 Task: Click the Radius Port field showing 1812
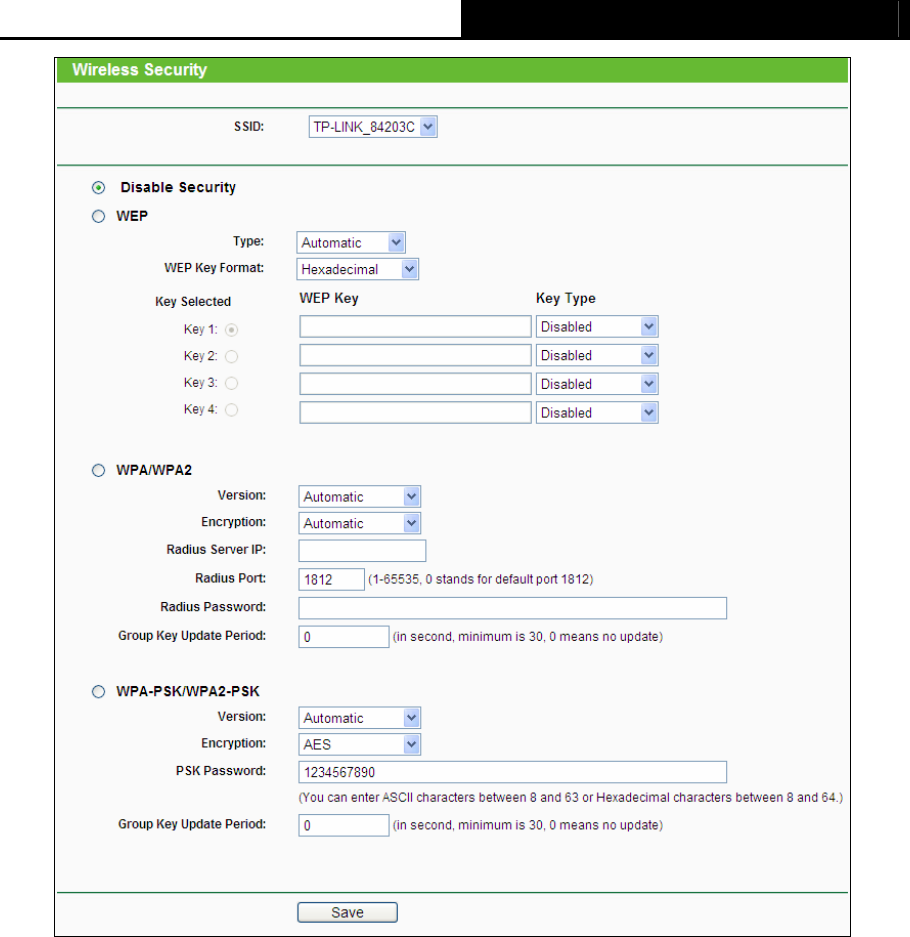[x=332, y=579]
